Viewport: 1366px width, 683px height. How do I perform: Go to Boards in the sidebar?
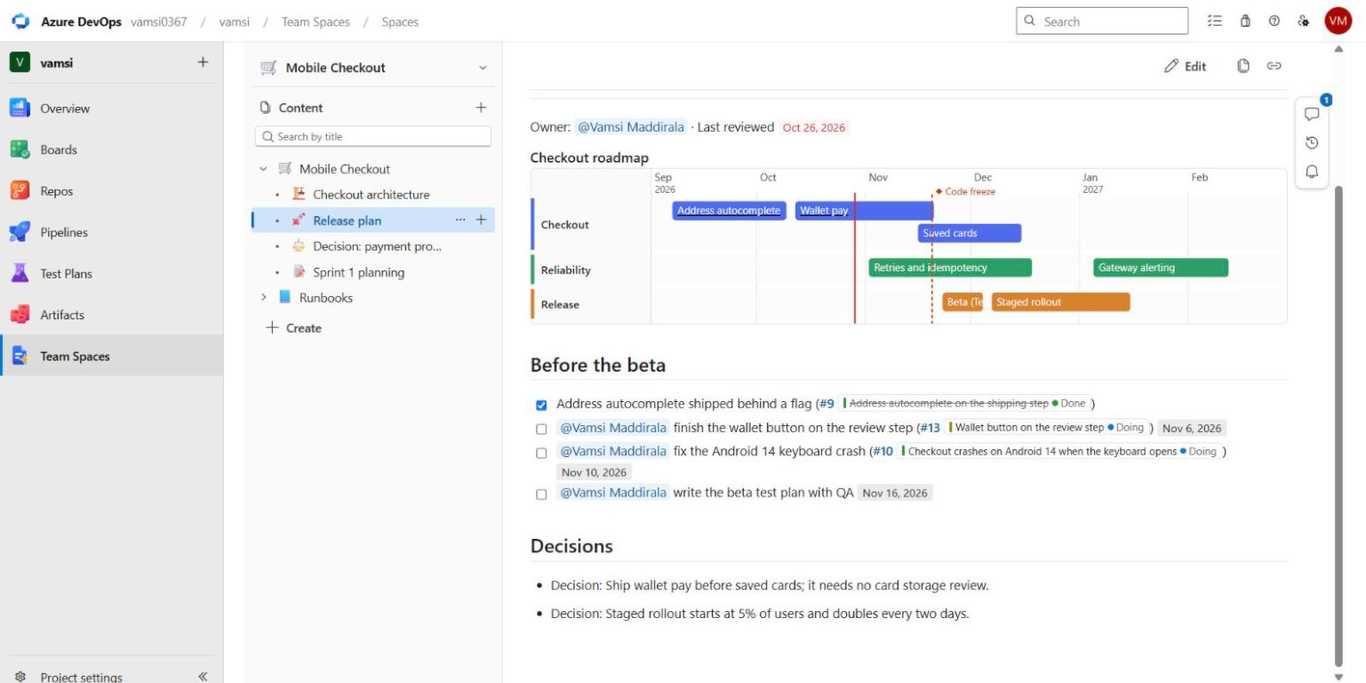tap(58, 149)
